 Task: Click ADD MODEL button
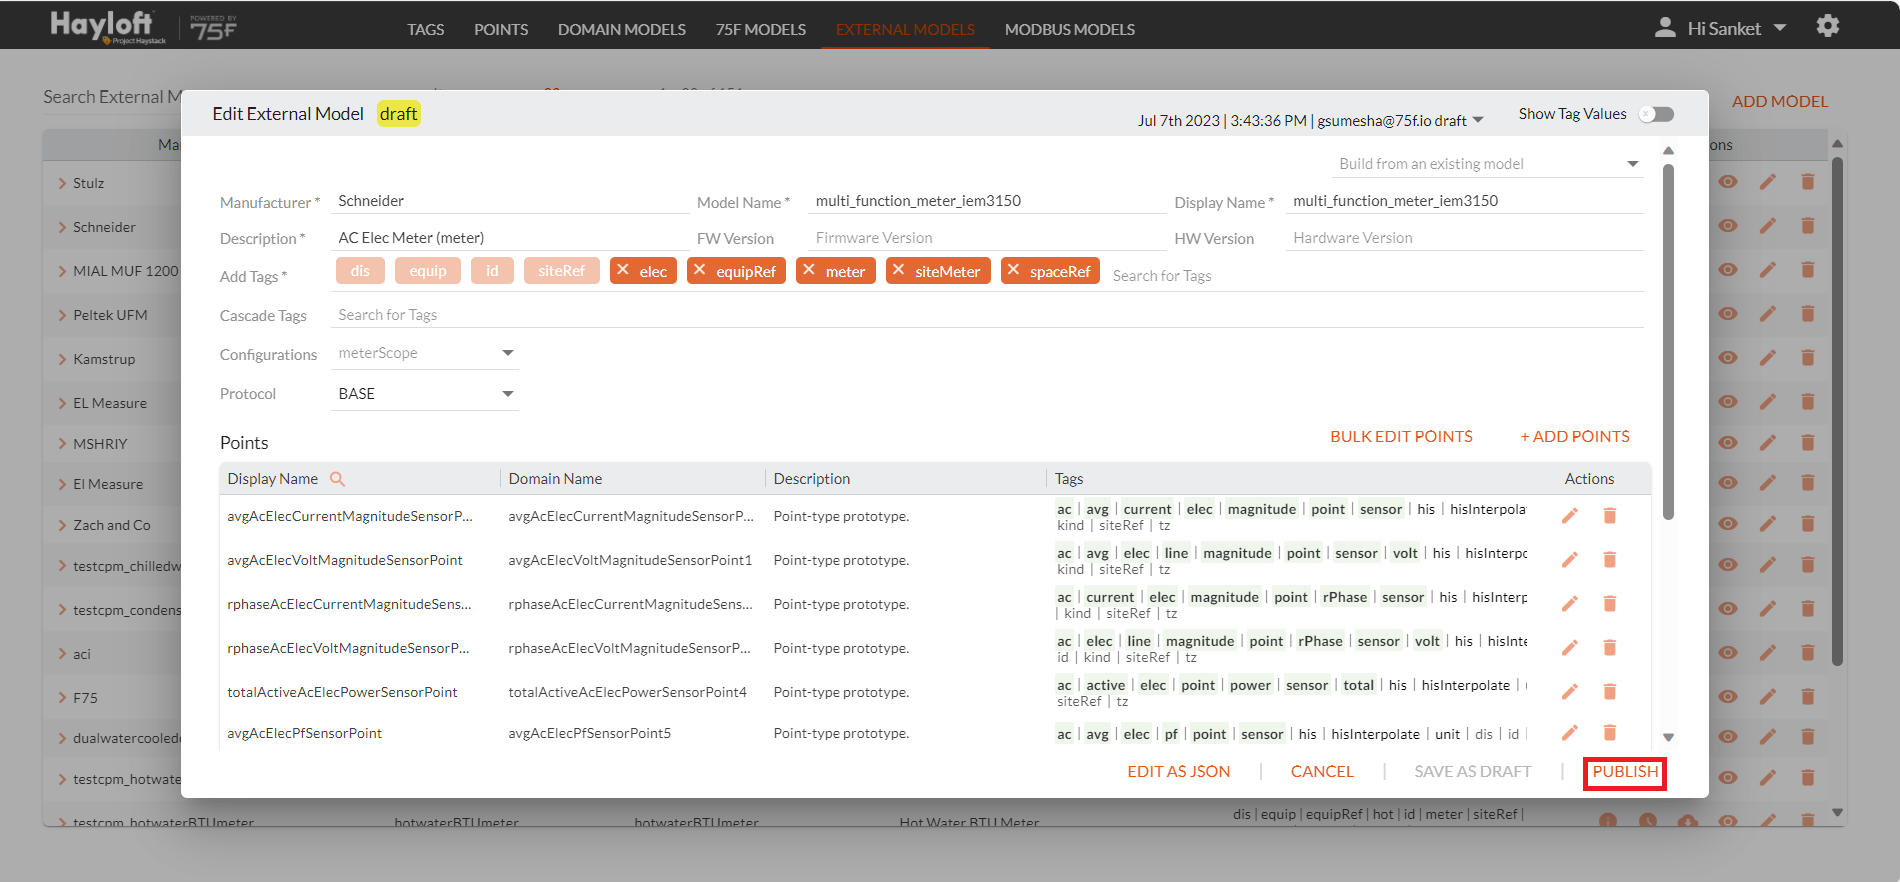click(x=1780, y=101)
